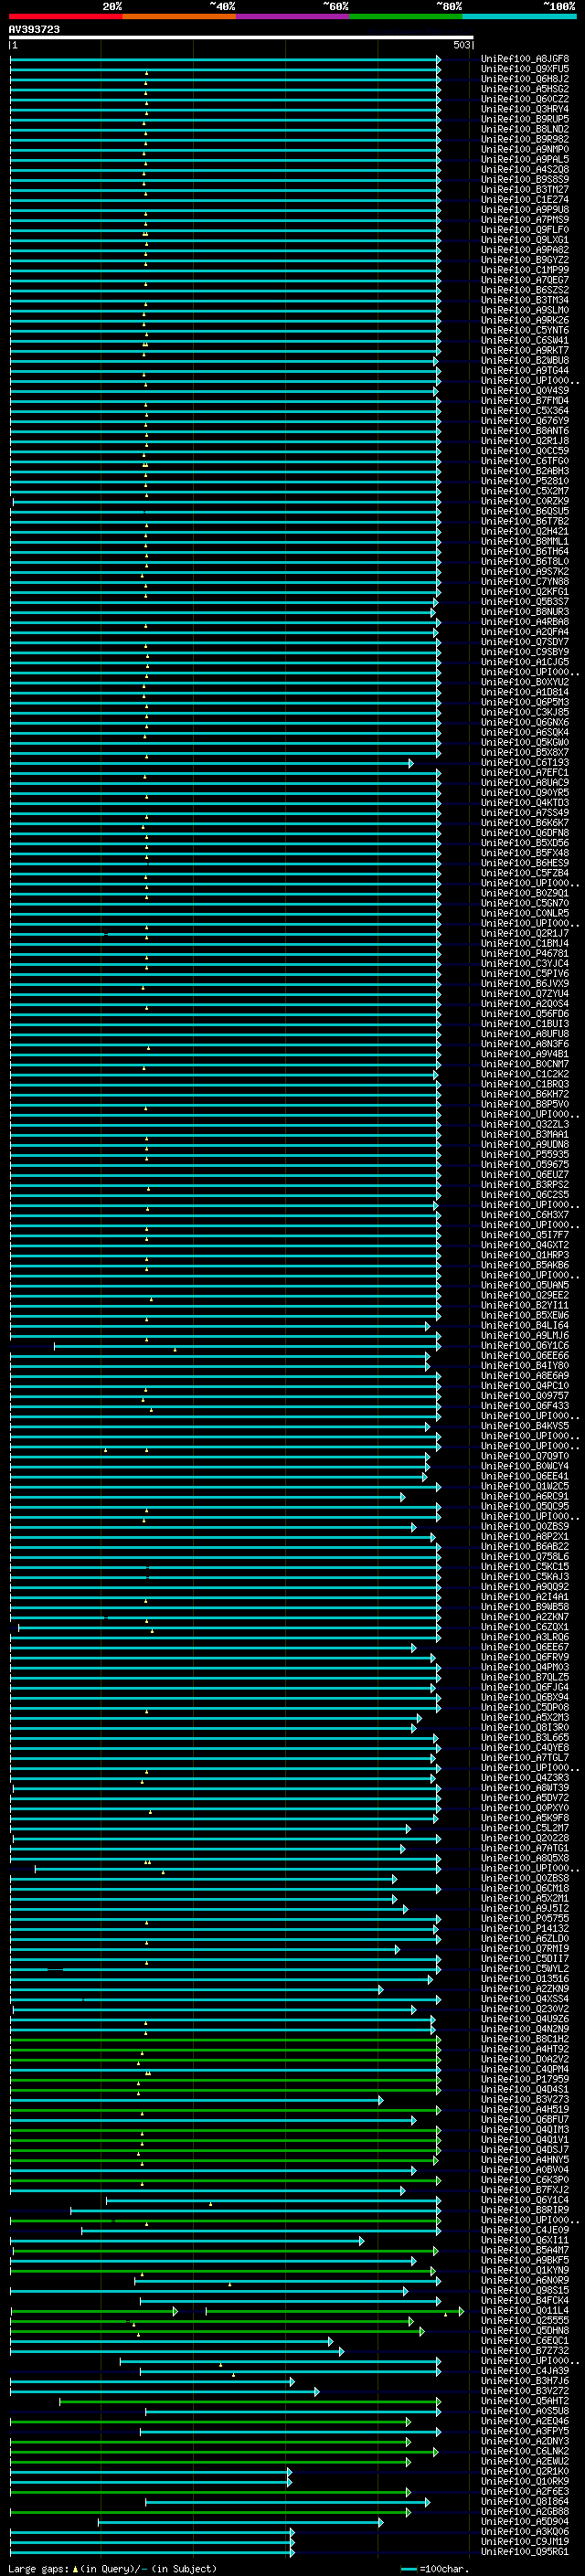Click the white query sequence bar under AV393723
Image resolution: width=585 pixels, height=2576 pixels.
tap(241, 37)
